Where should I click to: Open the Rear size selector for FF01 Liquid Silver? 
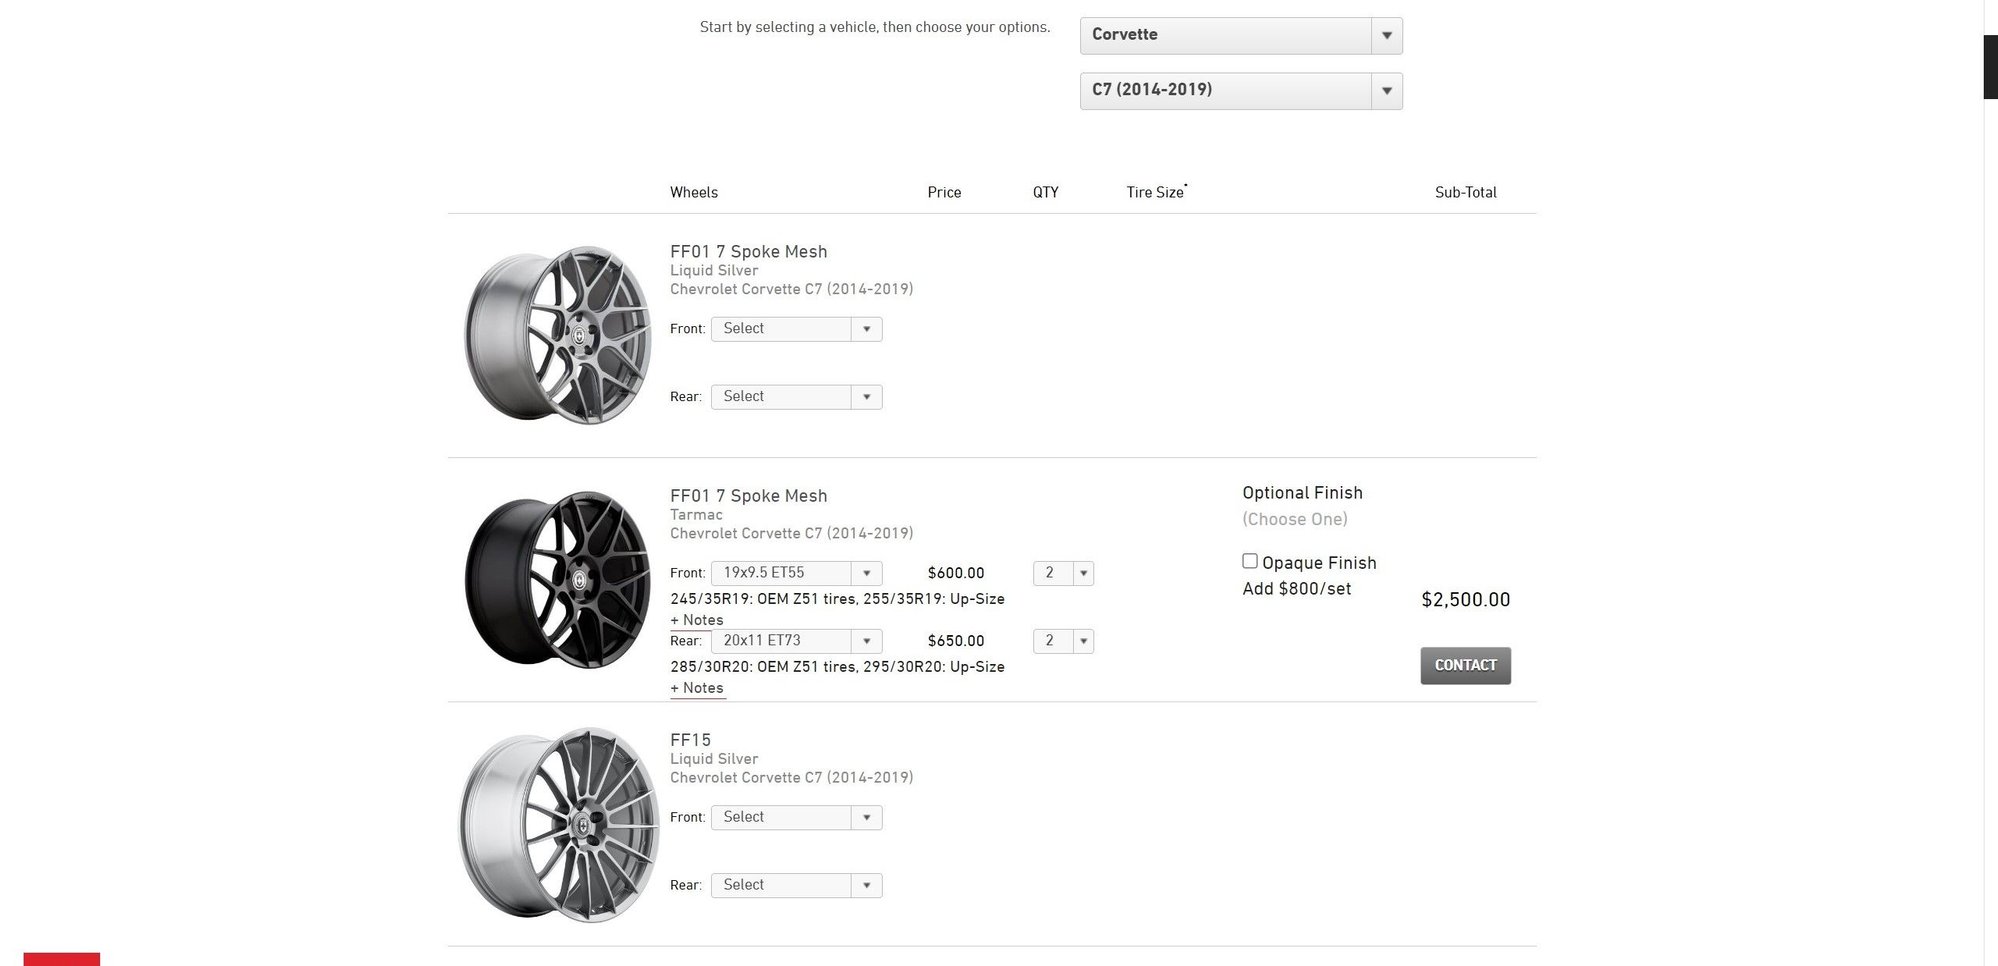pyautogui.click(x=795, y=396)
